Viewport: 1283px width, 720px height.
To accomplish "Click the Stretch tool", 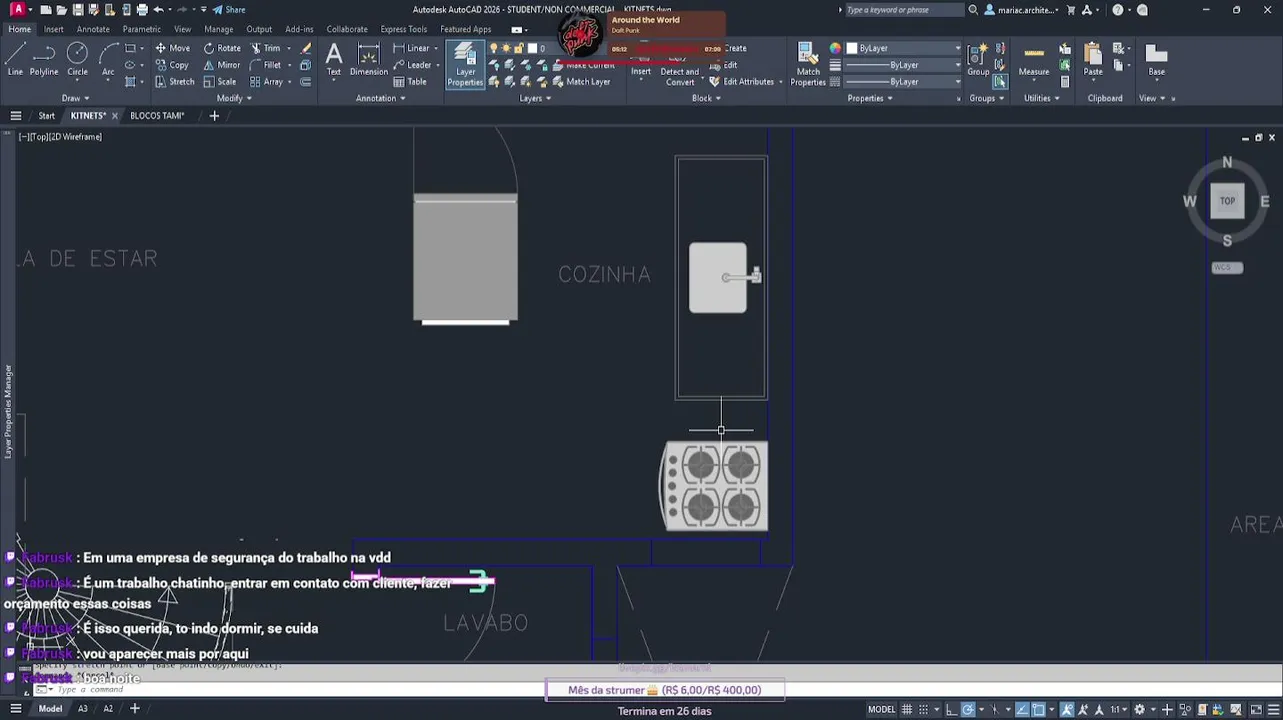I will point(174,82).
